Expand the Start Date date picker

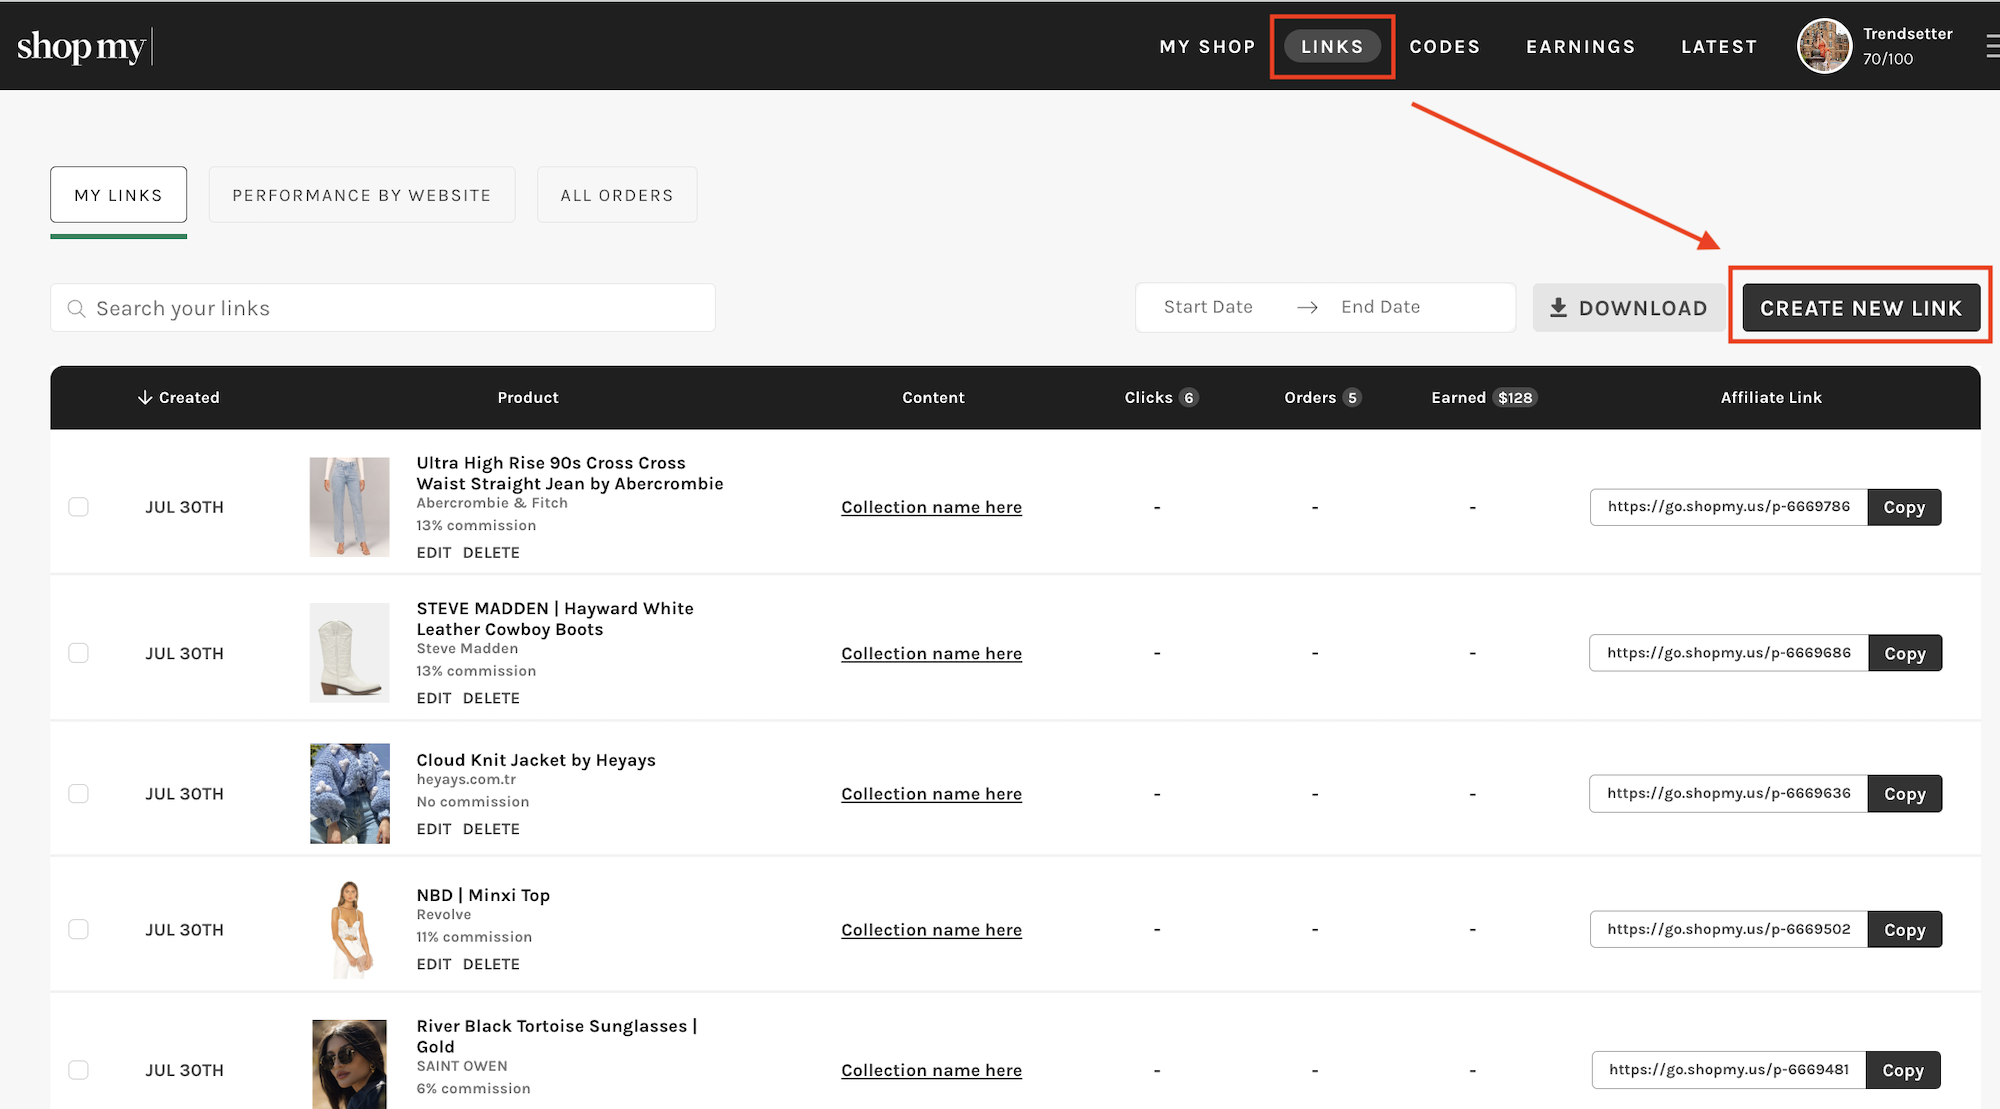pos(1208,307)
